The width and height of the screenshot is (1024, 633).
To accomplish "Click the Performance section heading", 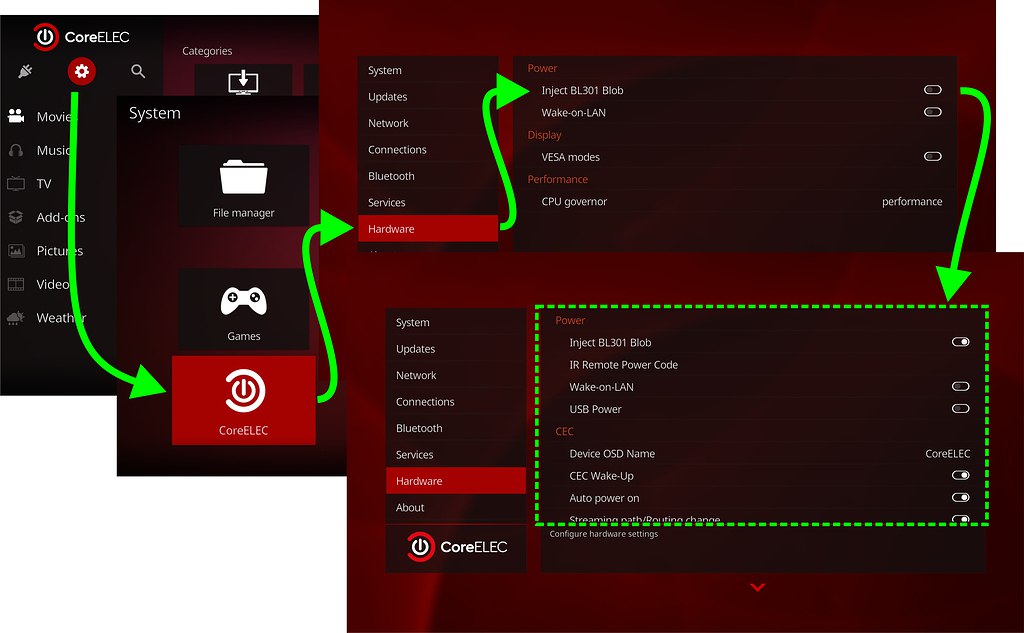I will point(558,179).
